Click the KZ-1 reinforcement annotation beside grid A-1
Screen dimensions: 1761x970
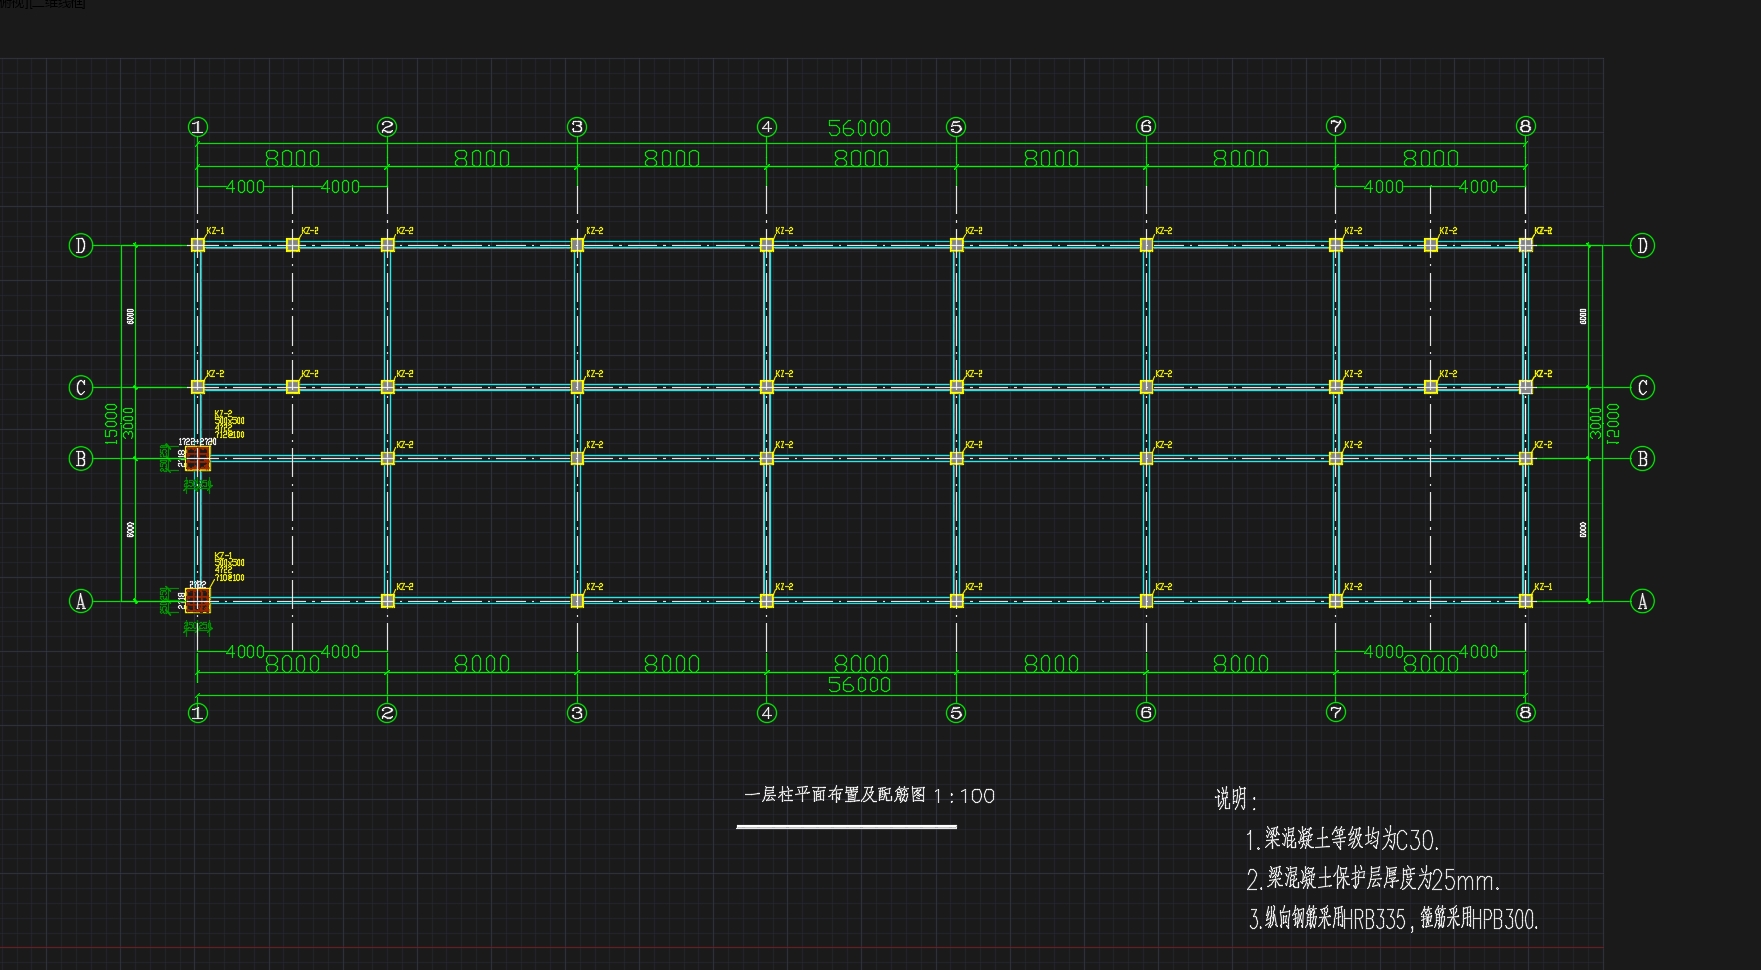coord(229,567)
